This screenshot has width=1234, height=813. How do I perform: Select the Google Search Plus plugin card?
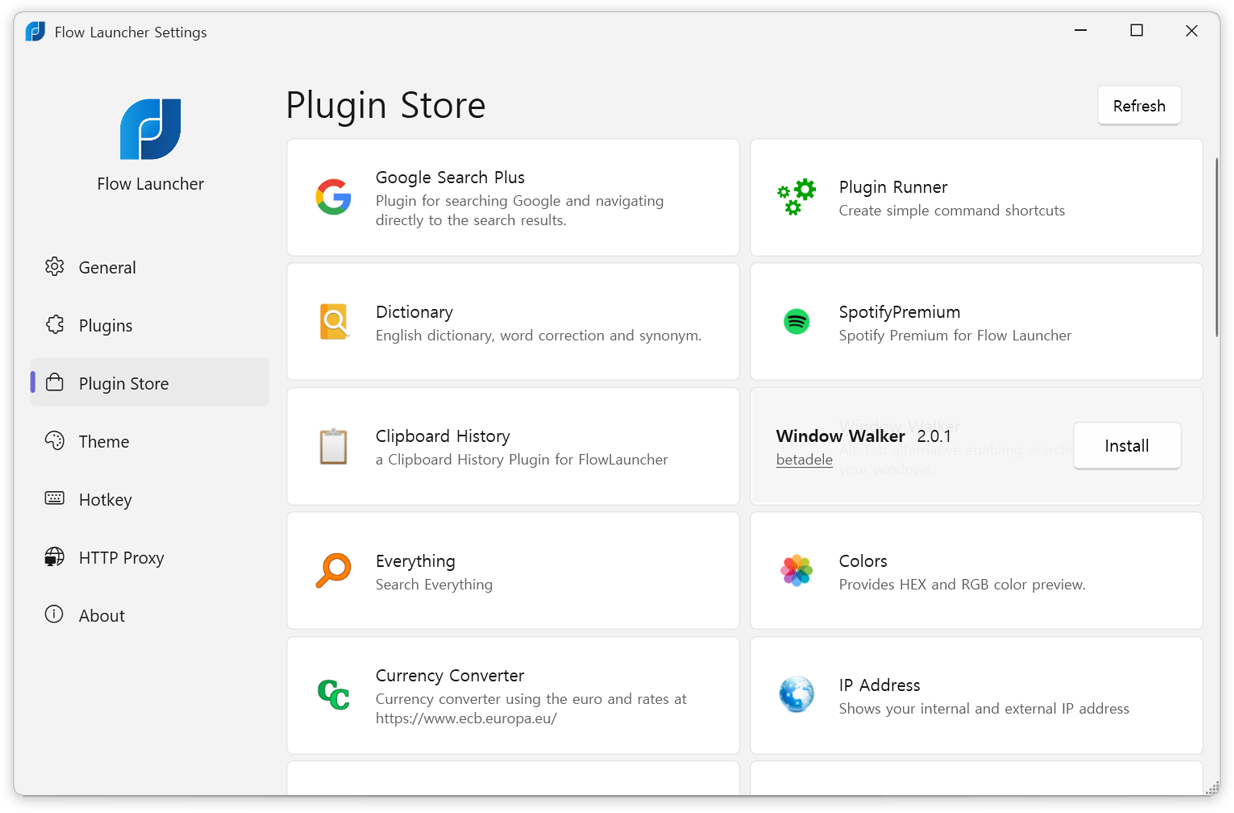(513, 197)
